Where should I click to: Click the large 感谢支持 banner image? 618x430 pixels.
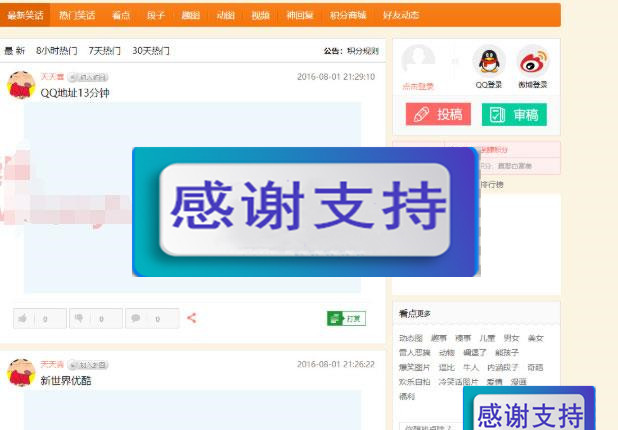(305, 211)
